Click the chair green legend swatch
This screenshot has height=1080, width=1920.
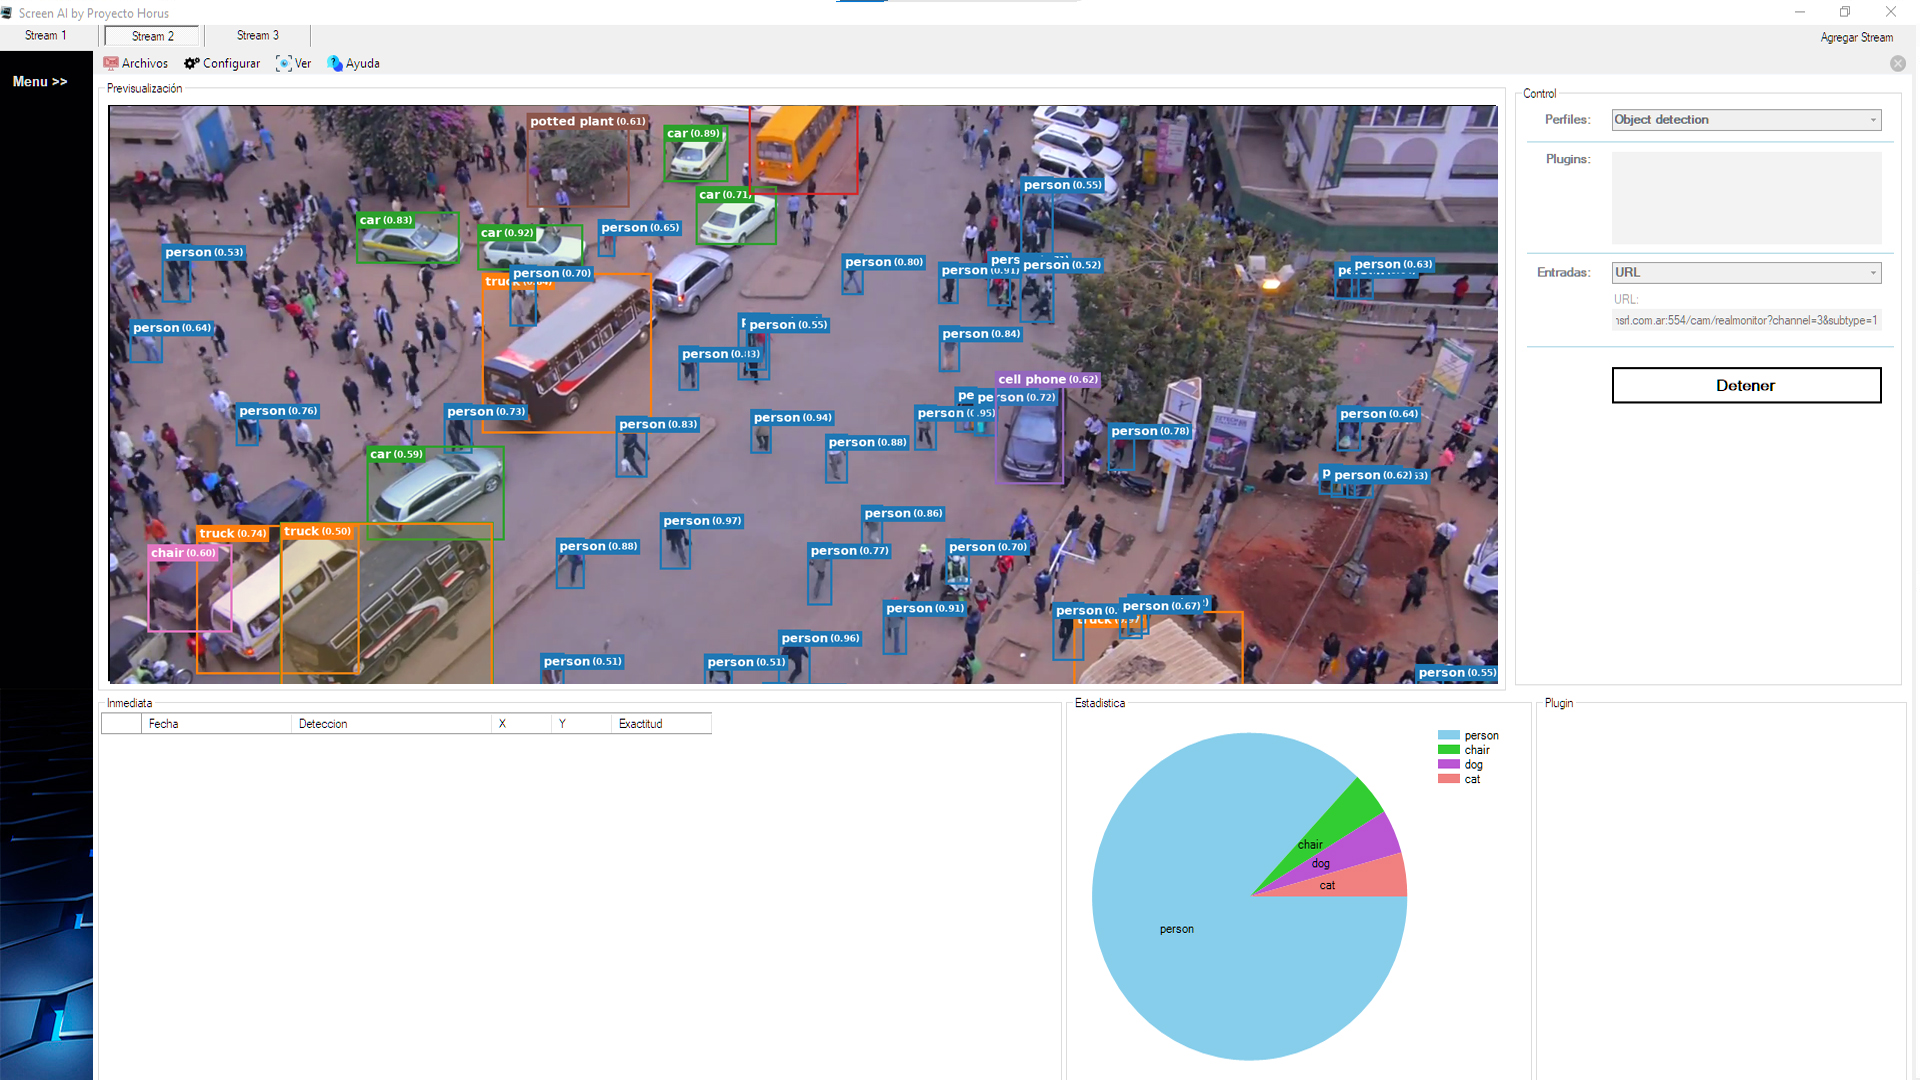coord(1448,750)
